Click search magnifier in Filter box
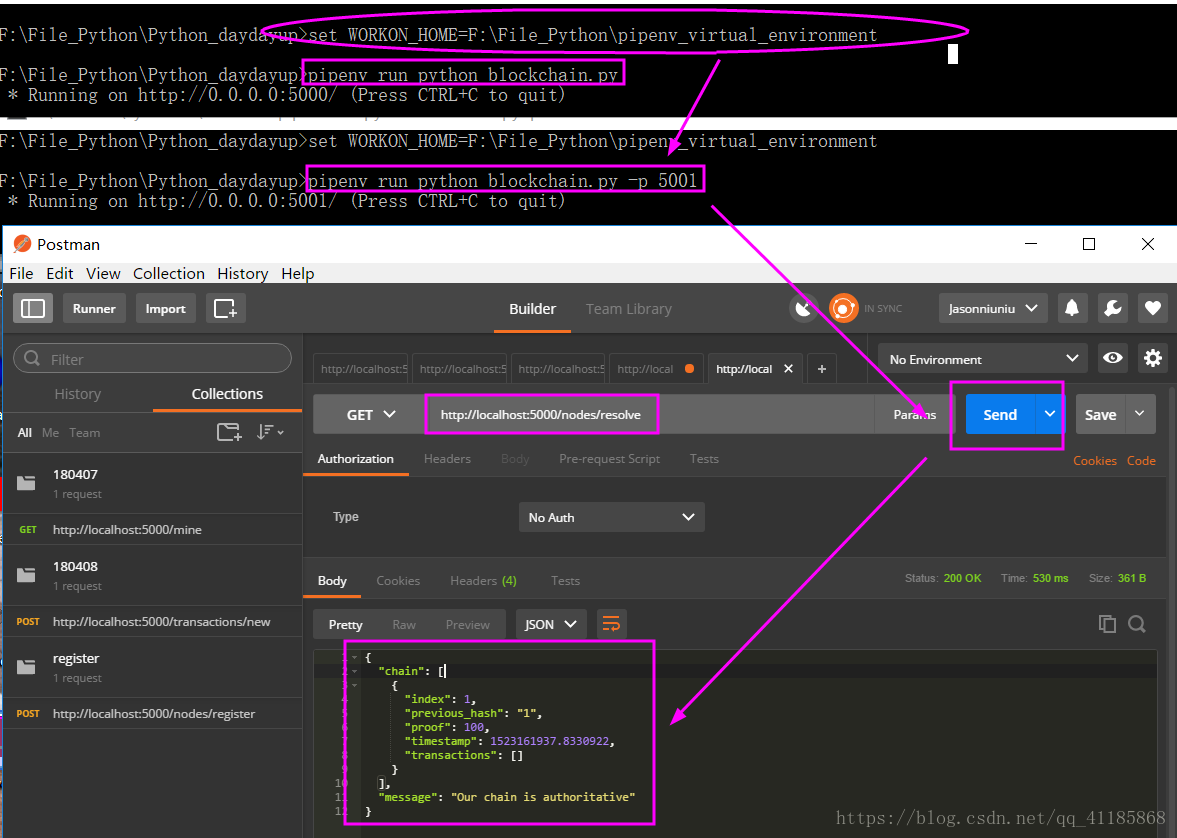This screenshot has height=838, width=1177. coord(32,359)
